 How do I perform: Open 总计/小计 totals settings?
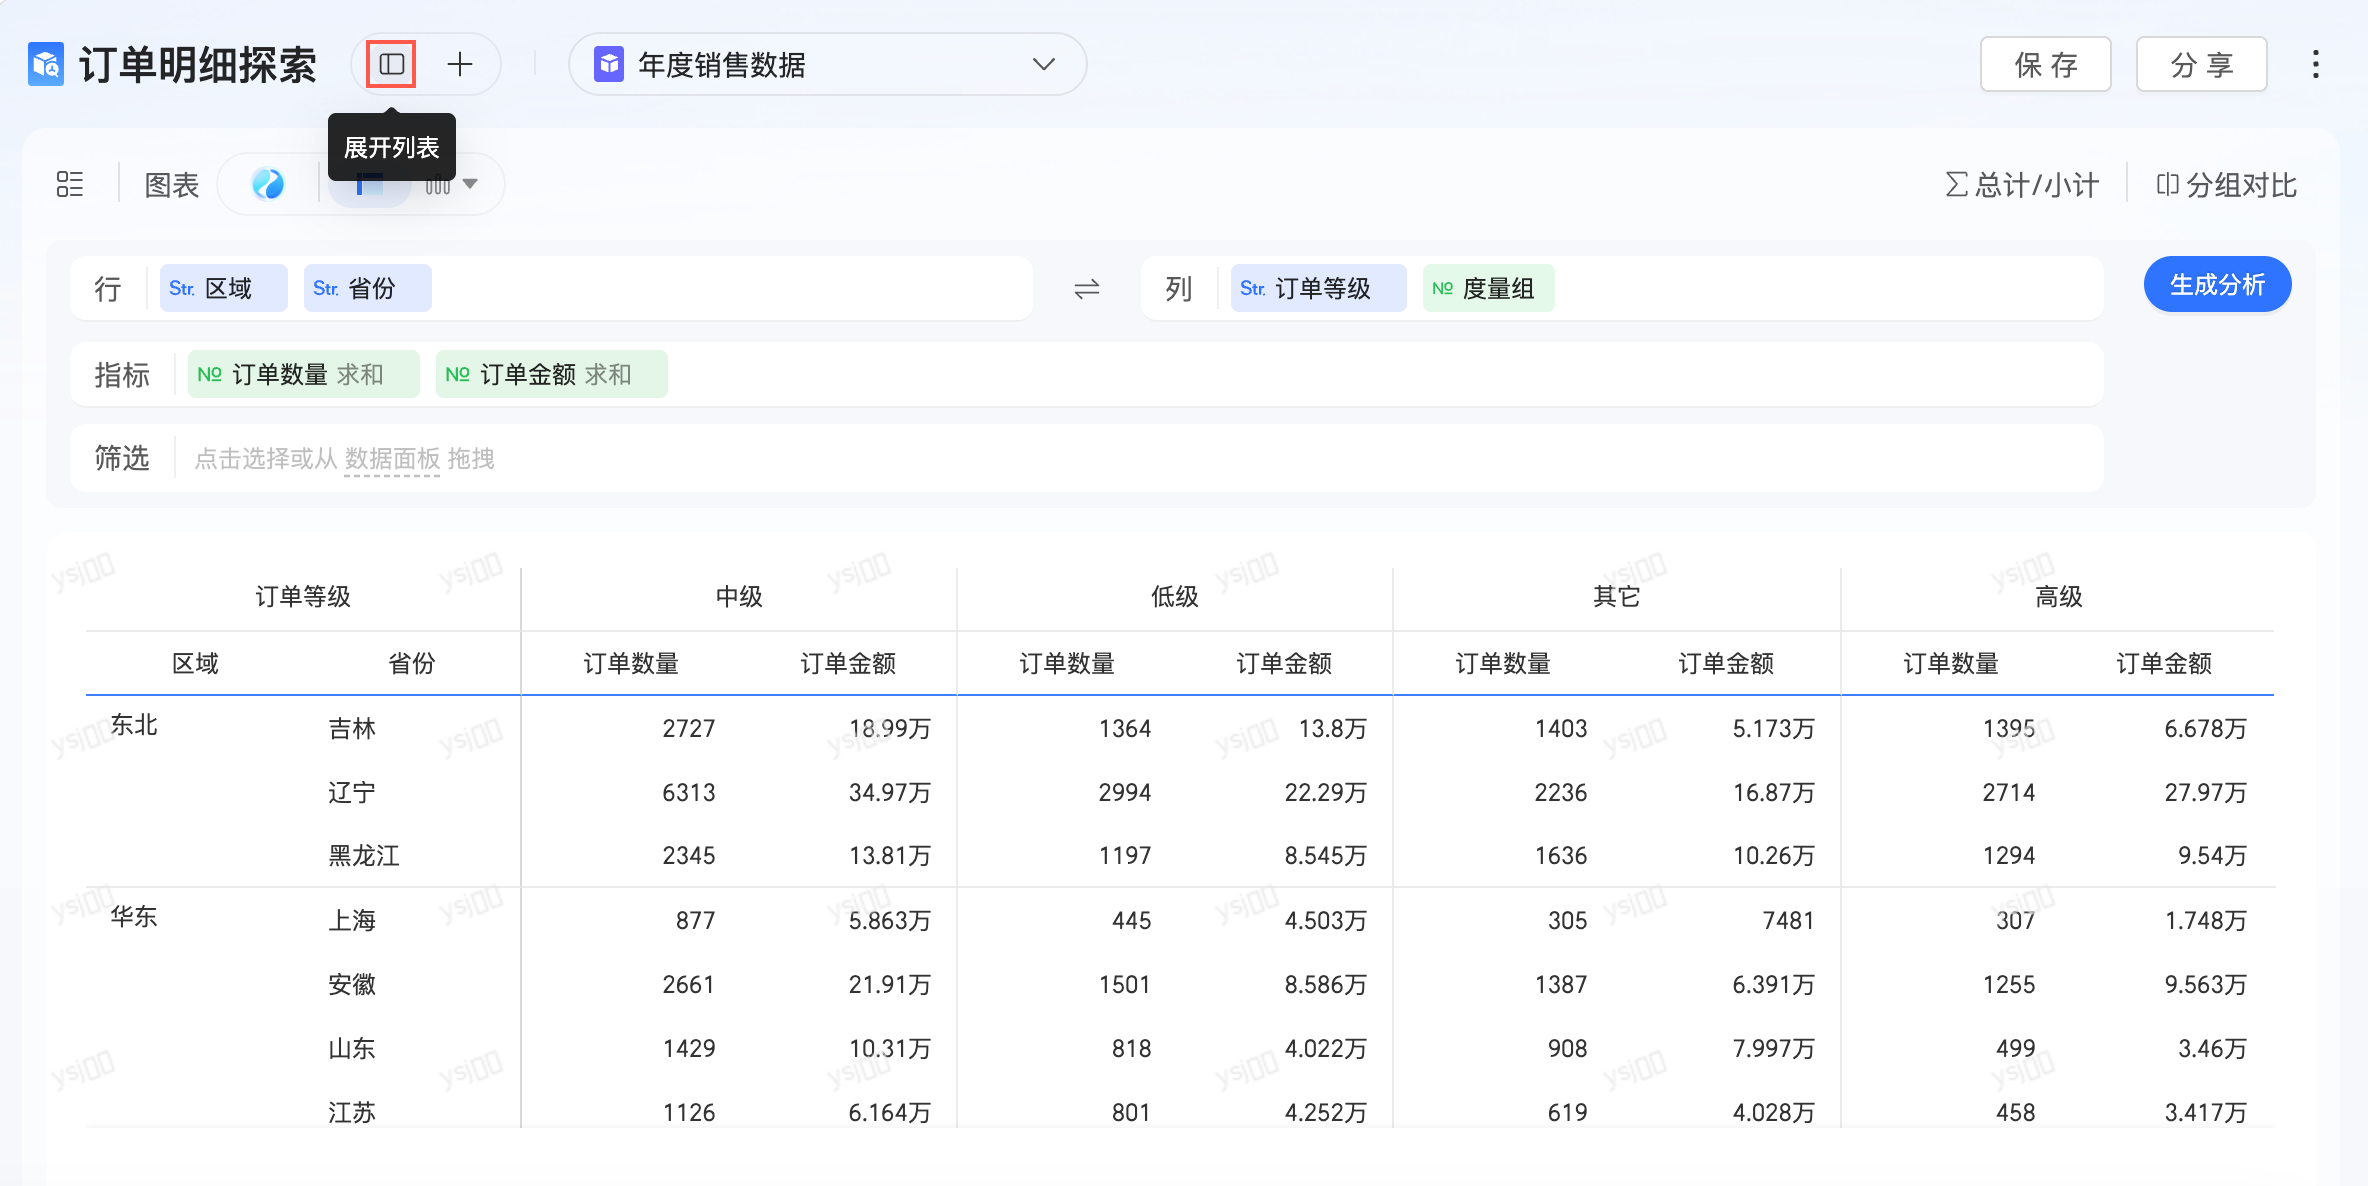tap(2022, 185)
